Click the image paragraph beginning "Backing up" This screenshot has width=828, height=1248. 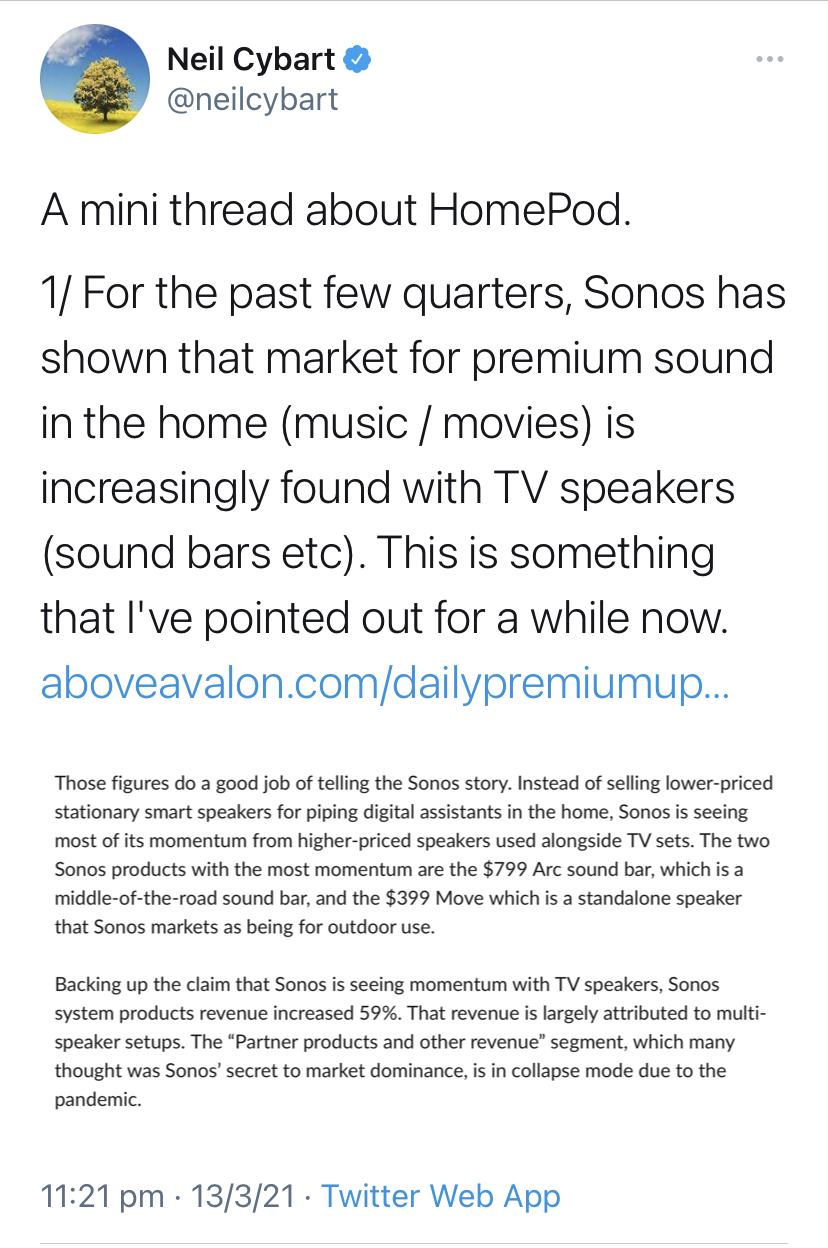[413, 1042]
